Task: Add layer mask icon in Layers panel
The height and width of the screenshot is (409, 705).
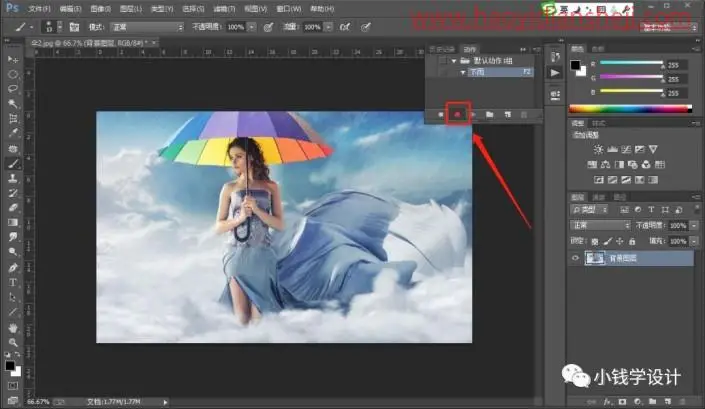Action: pyautogui.click(x=623, y=401)
